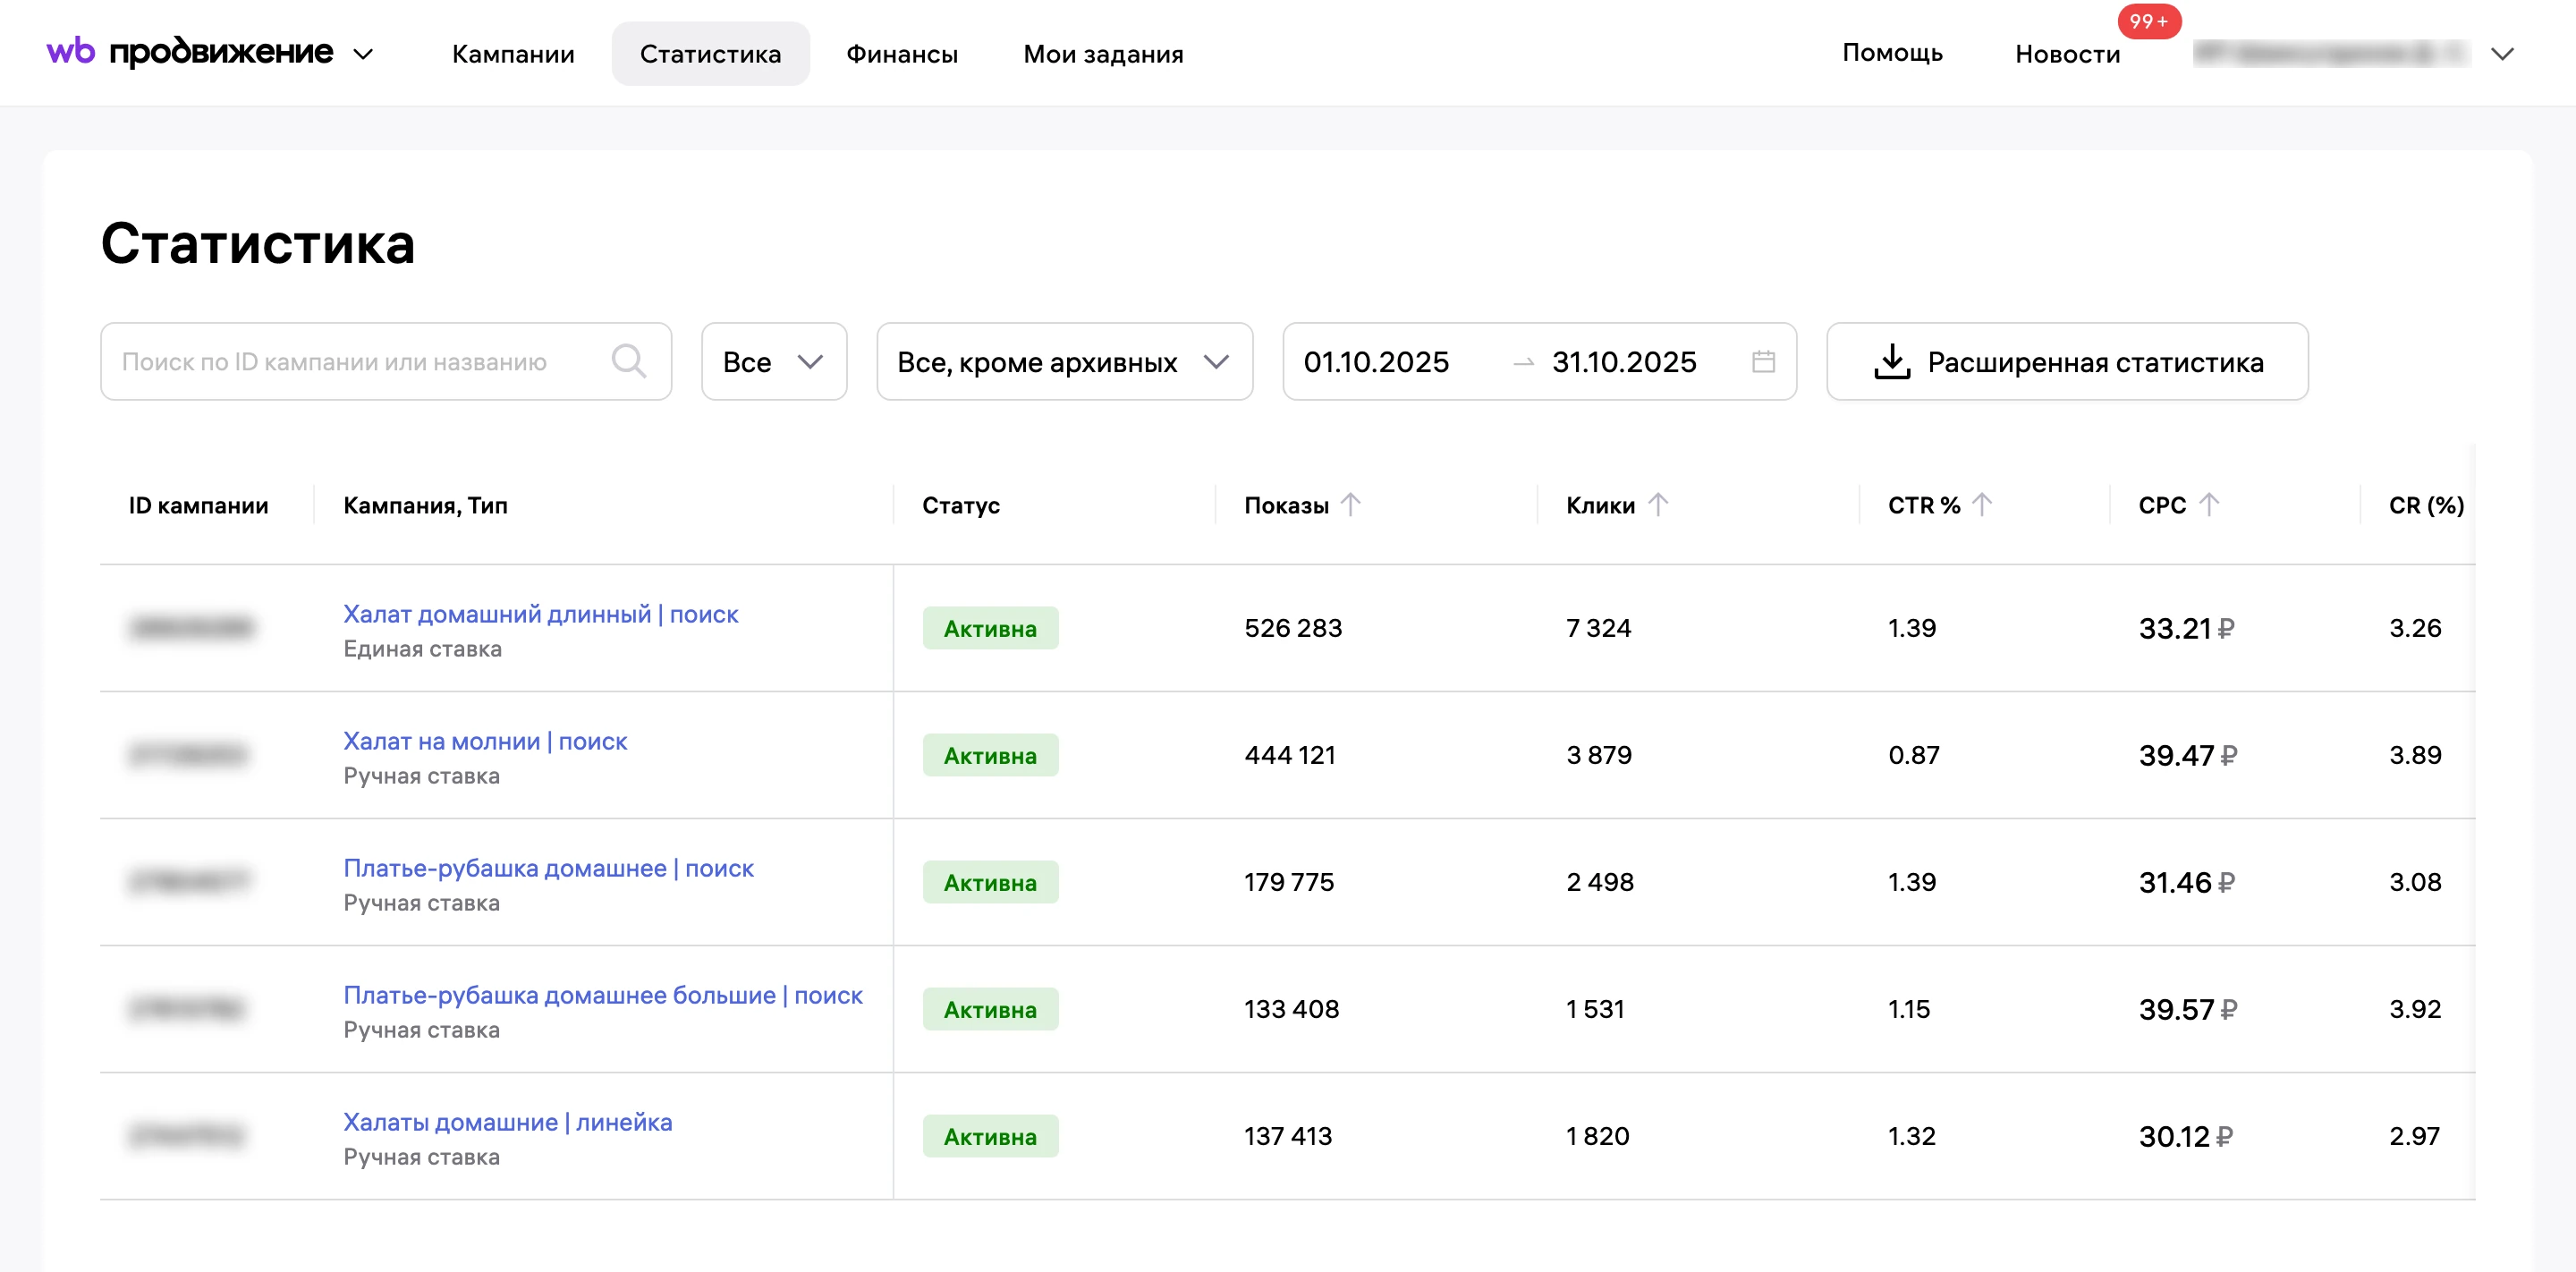Screen dimensions: 2576x1272
Task: Open campaign Платье-рубашка домашнее | поиск
Action: [x=548, y=868]
